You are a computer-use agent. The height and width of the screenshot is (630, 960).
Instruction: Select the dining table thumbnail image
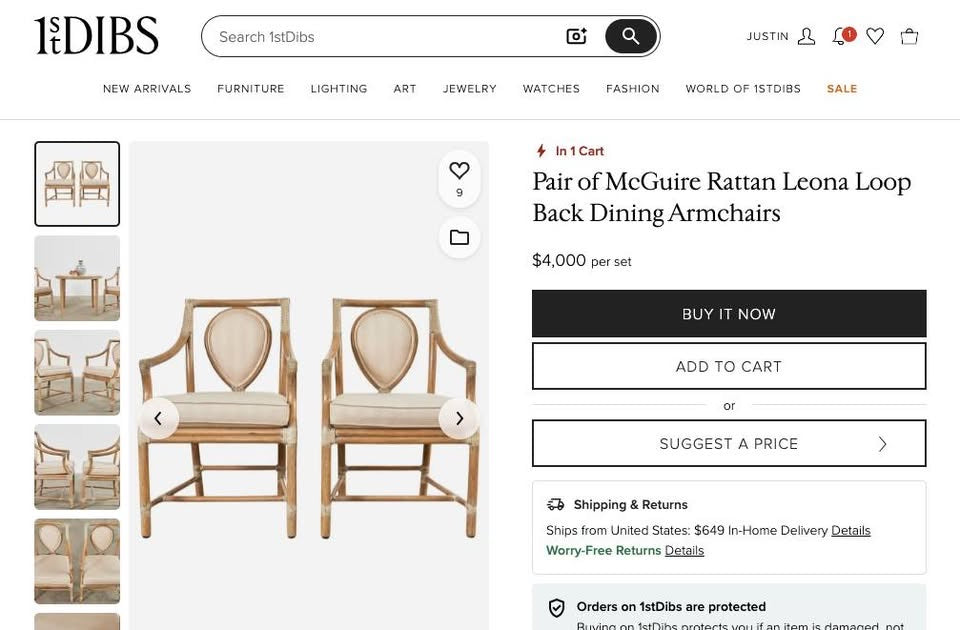click(x=77, y=278)
